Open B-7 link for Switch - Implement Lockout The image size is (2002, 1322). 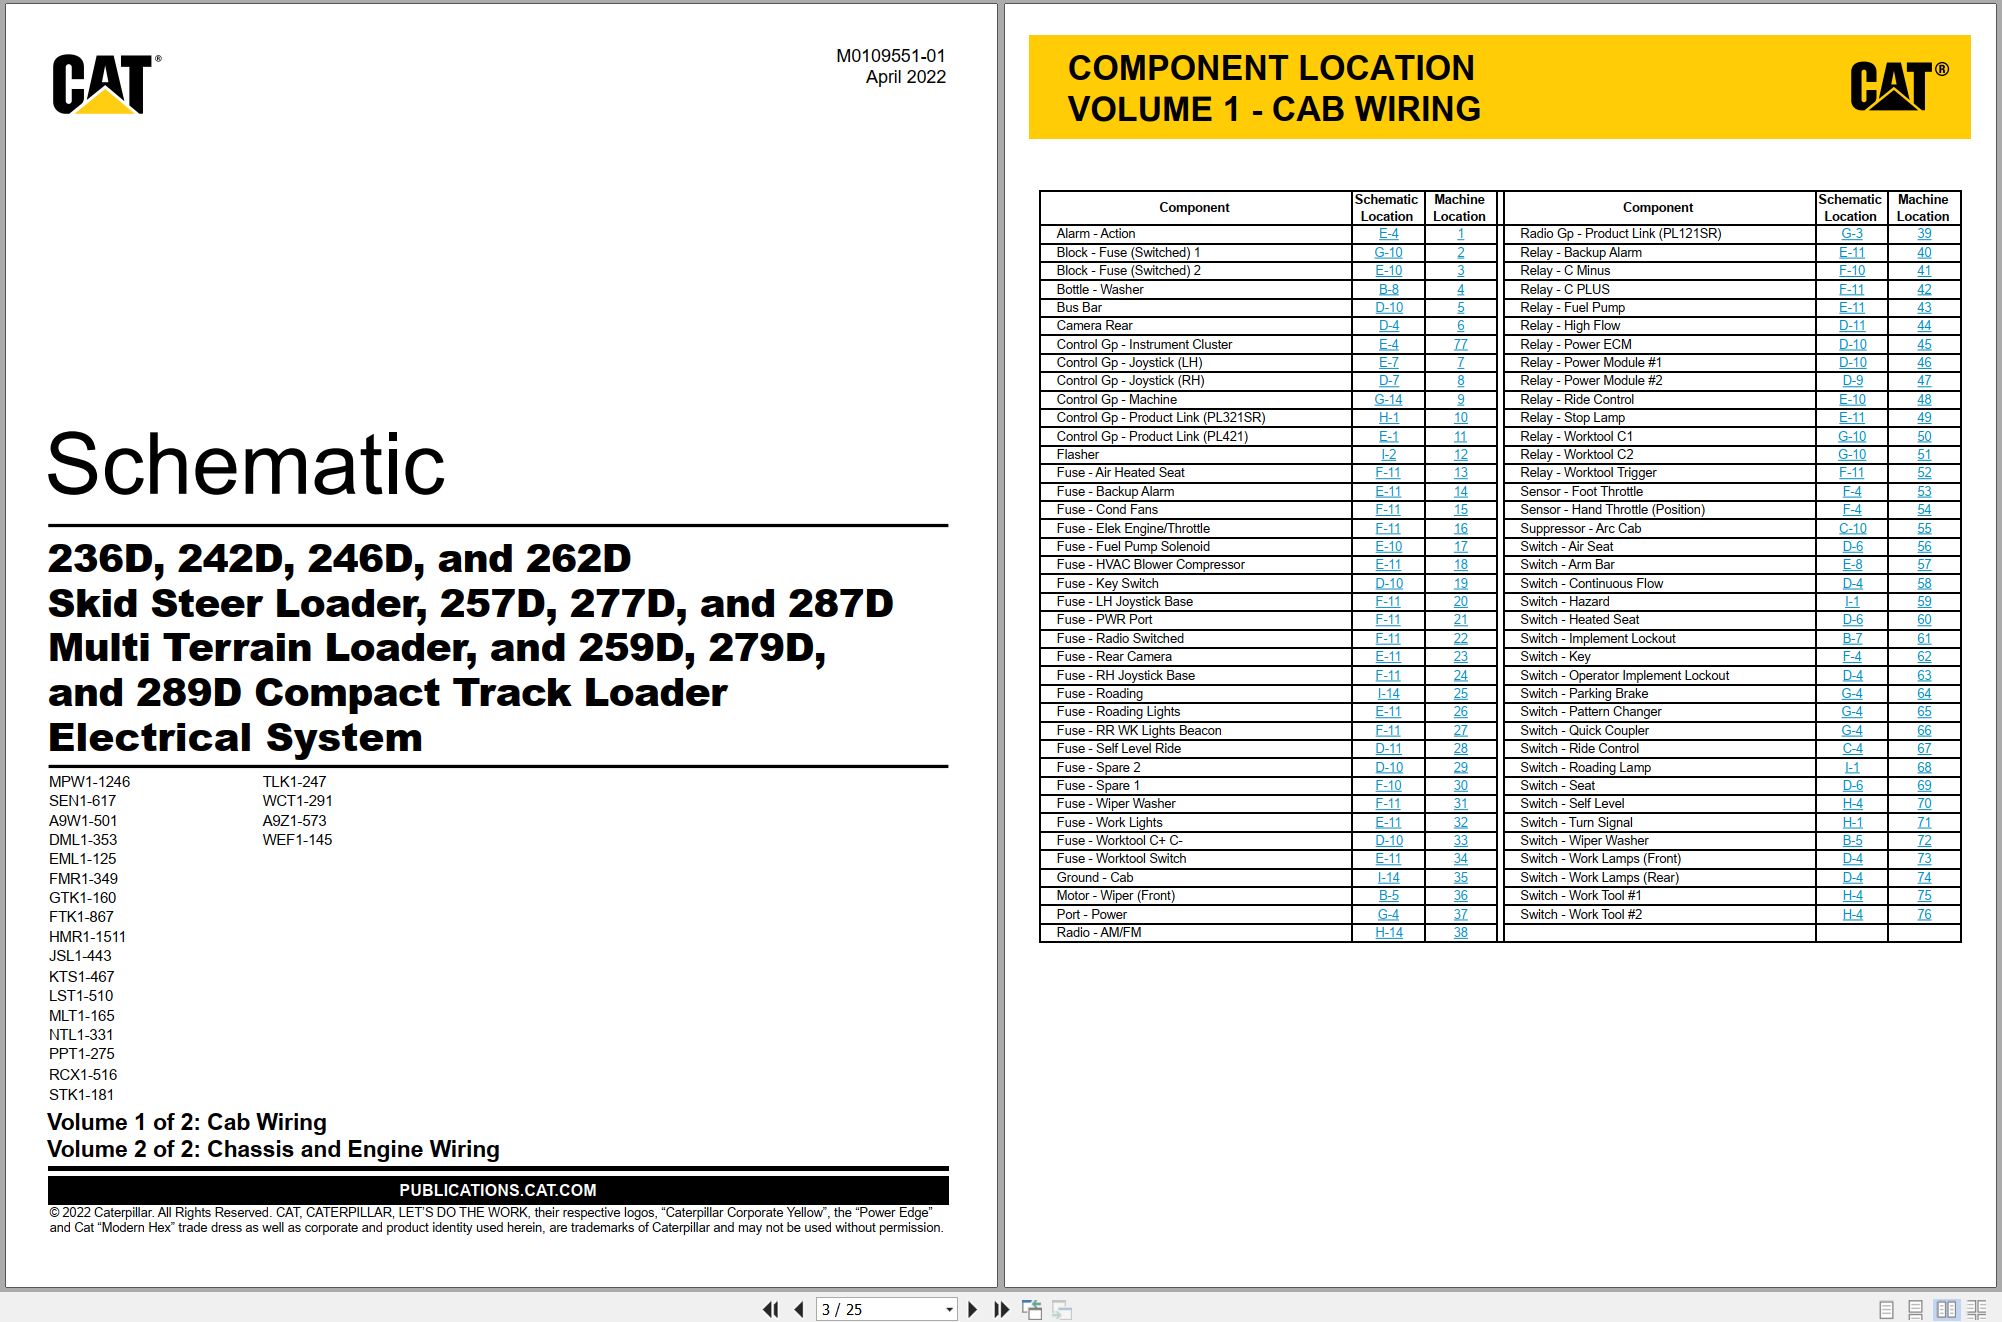(x=1852, y=638)
